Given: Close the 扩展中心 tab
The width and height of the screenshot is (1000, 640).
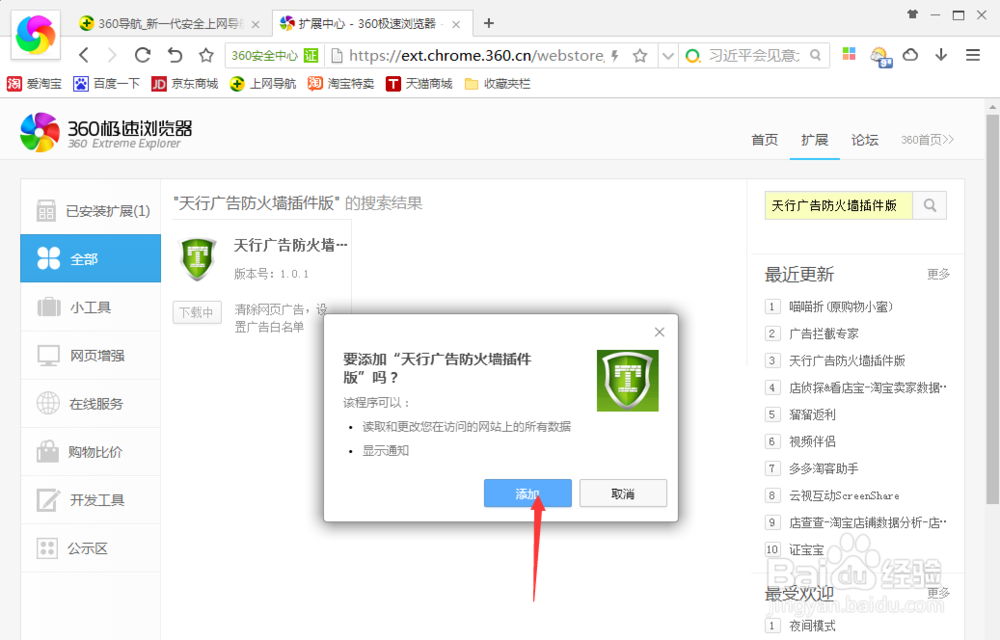Looking at the screenshot, I should tap(456, 24).
